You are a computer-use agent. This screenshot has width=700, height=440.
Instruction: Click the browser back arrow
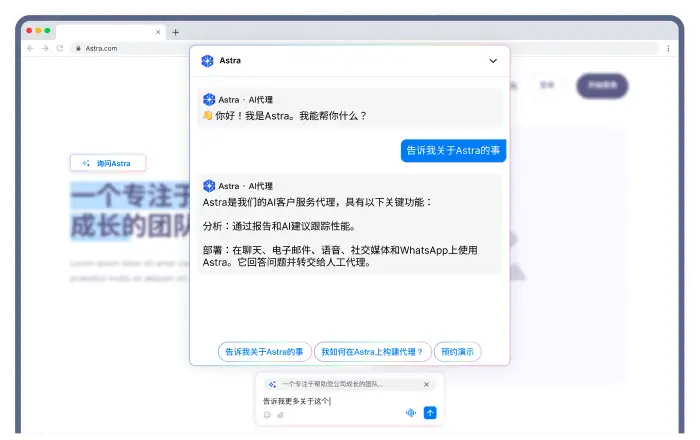(30, 48)
